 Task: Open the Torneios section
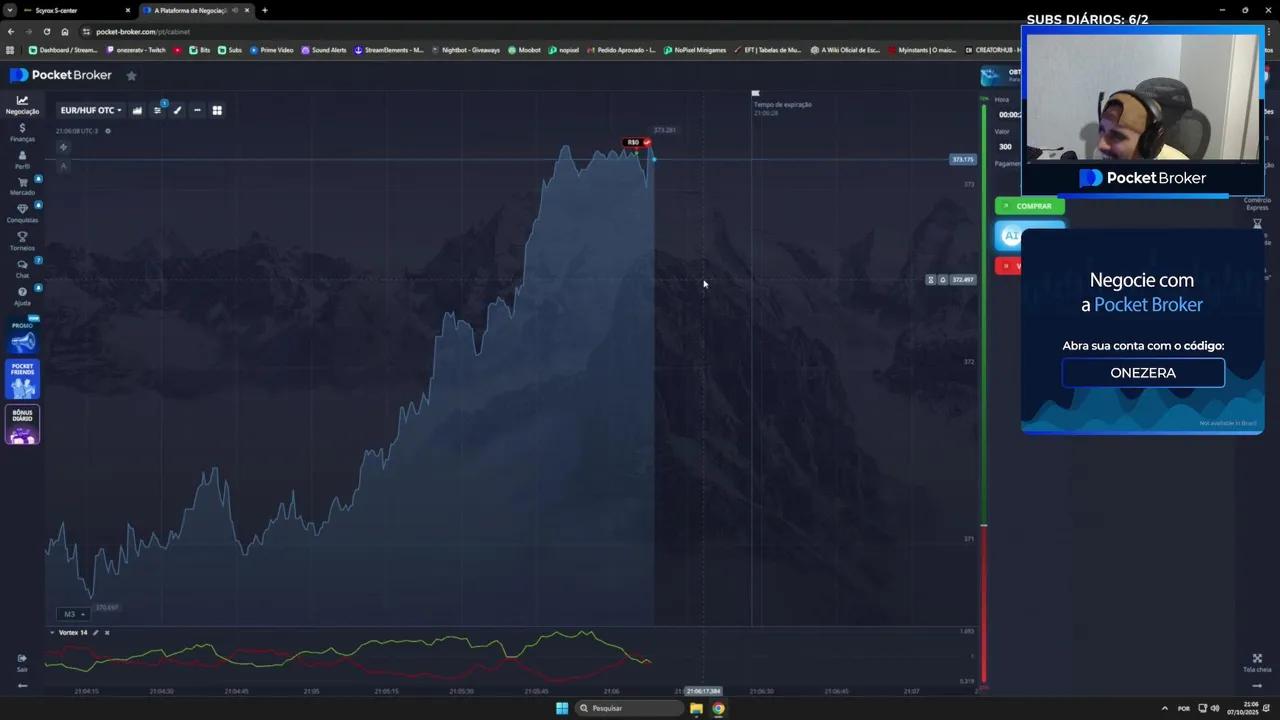pos(22,241)
